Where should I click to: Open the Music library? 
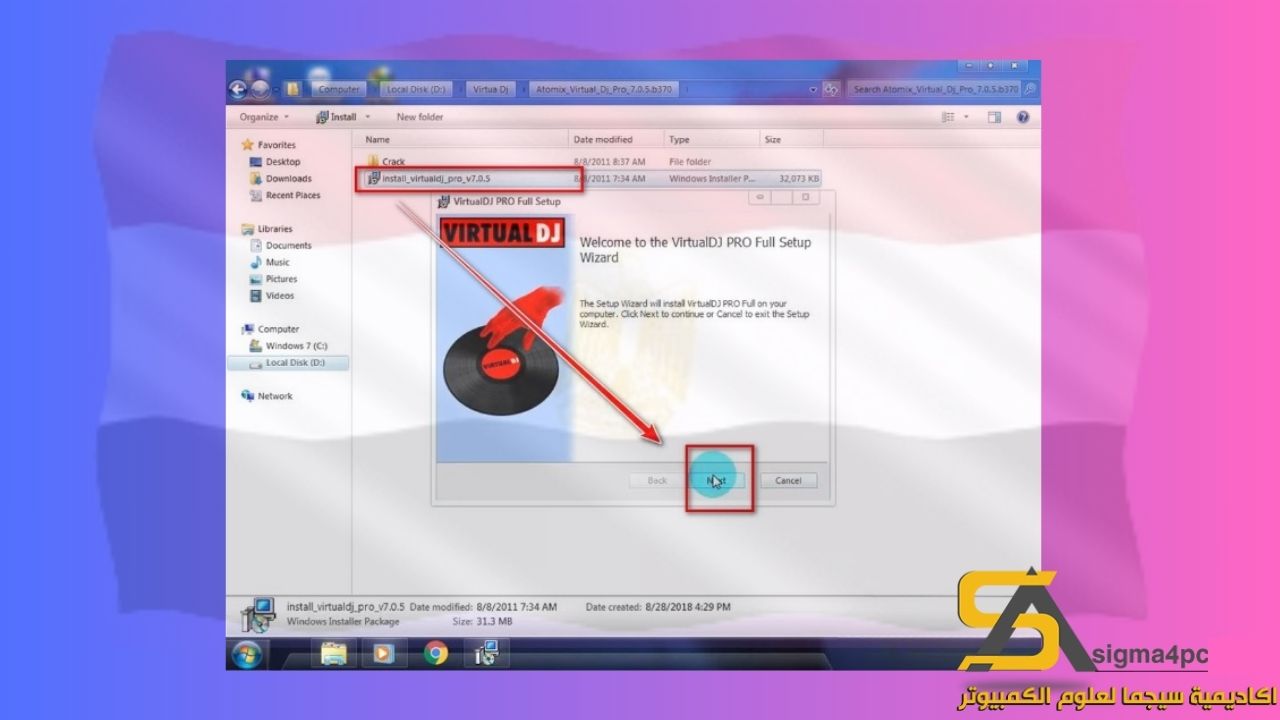click(x=277, y=263)
